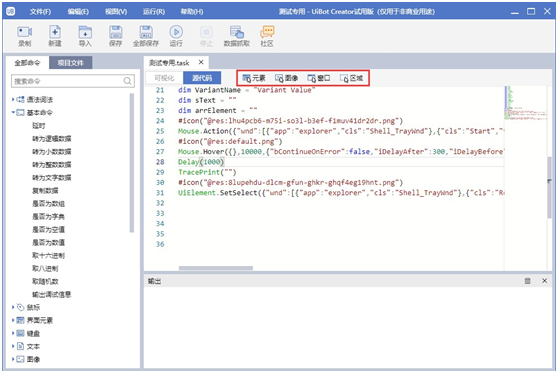
Task: Select the 取随机数 command
Action: [x=45, y=281]
